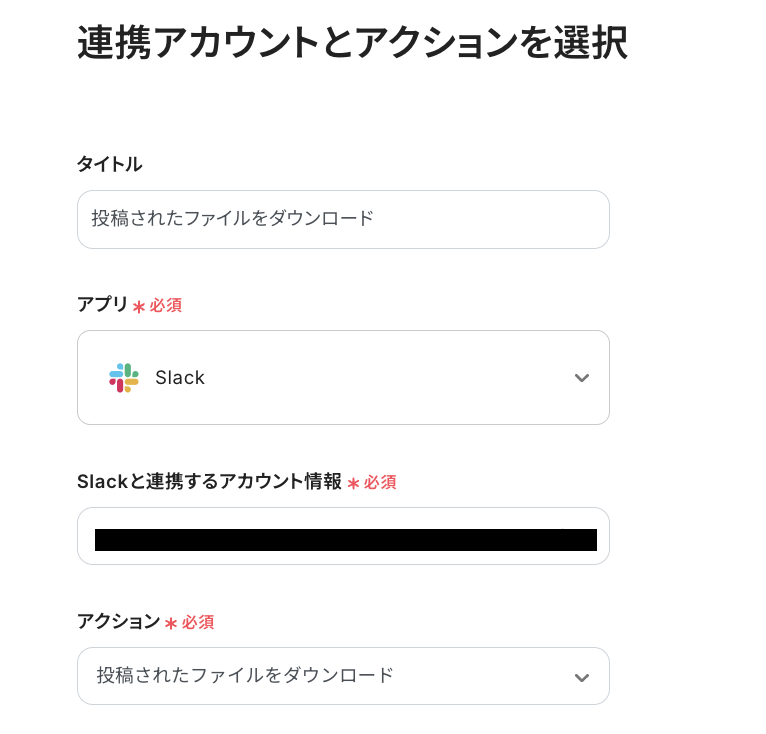Click the アプリ field label
This screenshot has height=734, width=766.
click(x=102, y=305)
